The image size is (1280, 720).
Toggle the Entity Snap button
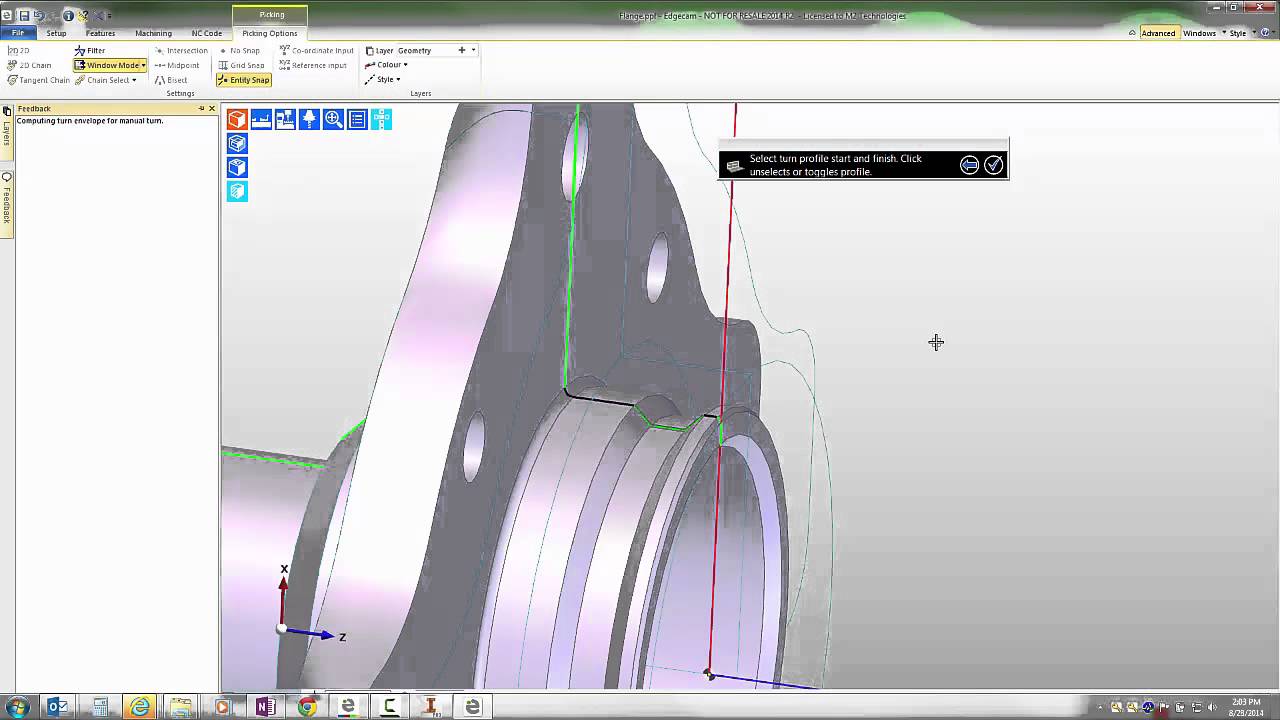point(244,80)
